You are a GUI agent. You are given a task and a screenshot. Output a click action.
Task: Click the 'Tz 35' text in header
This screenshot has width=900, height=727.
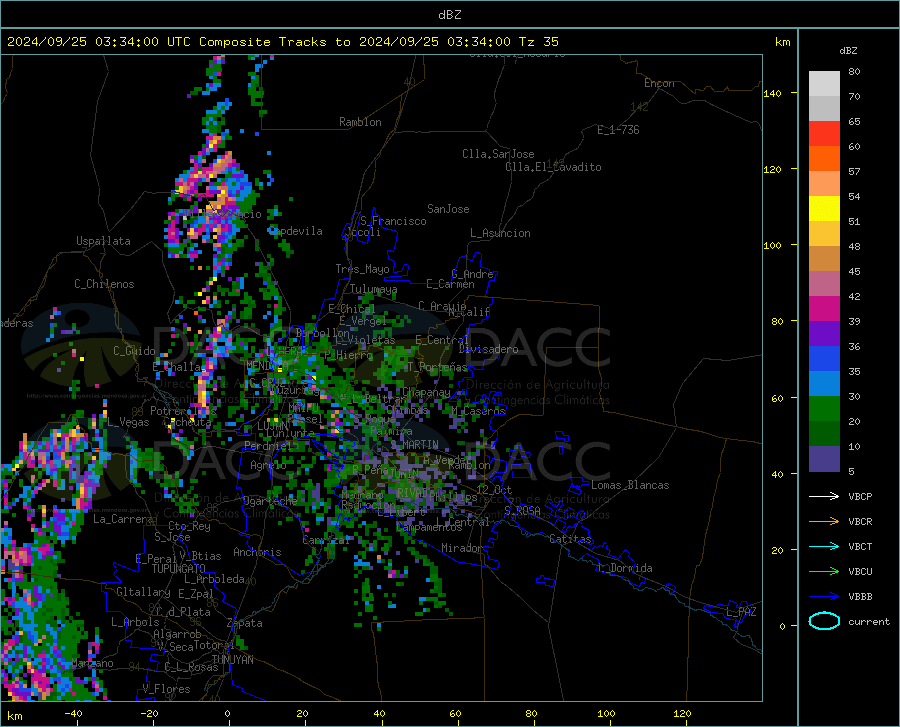[x=539, y=42]
